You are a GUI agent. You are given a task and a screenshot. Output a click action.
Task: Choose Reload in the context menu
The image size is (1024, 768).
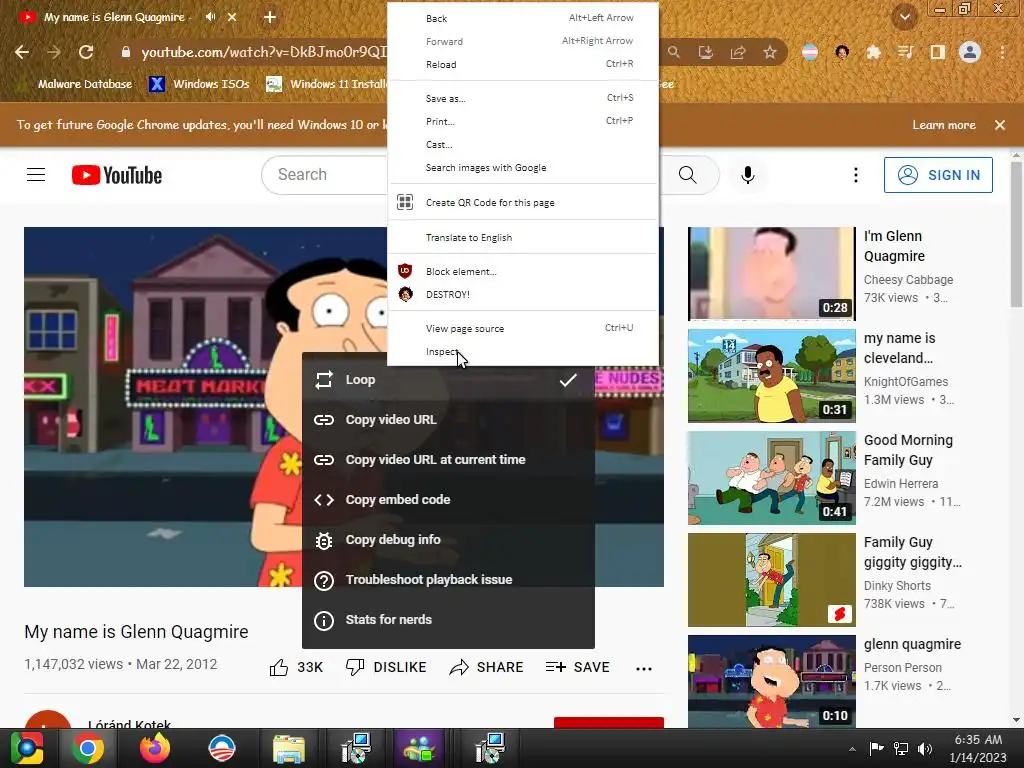(522, 64)
